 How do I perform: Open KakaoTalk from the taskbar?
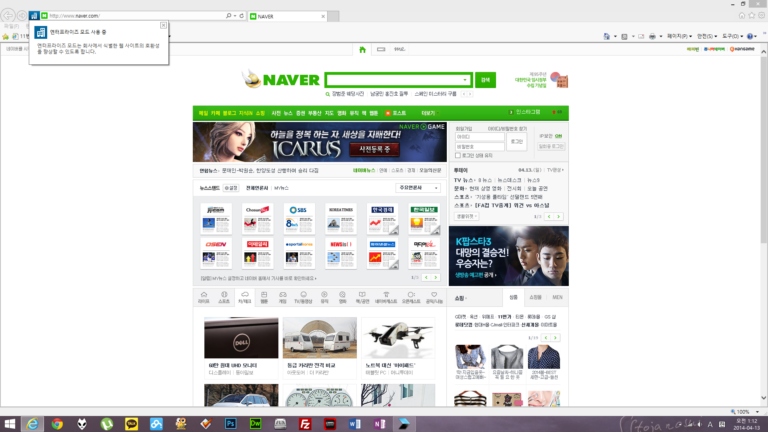(x=131, y=424)
